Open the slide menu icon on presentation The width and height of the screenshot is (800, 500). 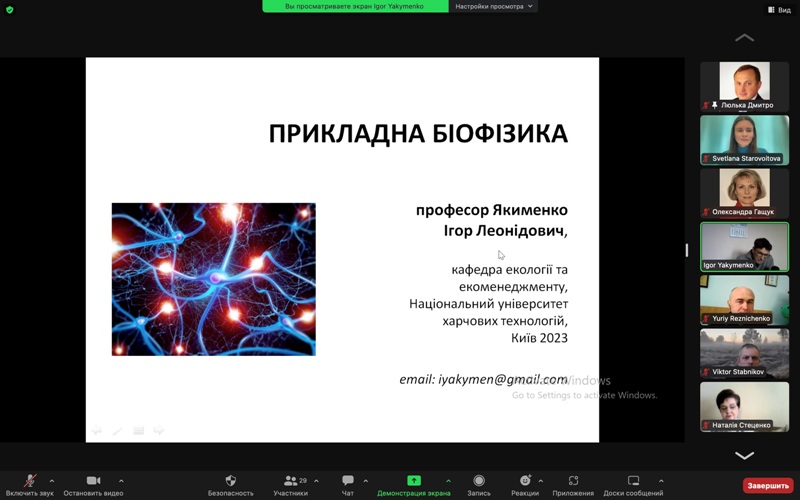tap(138, 431)
